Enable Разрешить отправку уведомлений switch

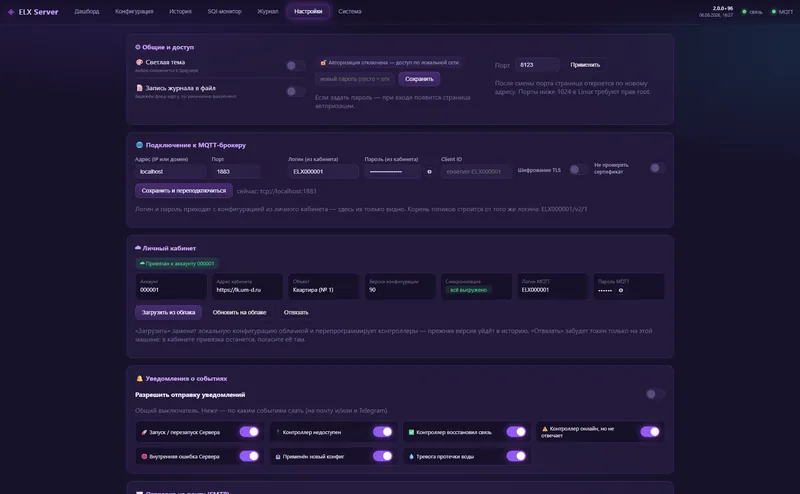[655, 394]
